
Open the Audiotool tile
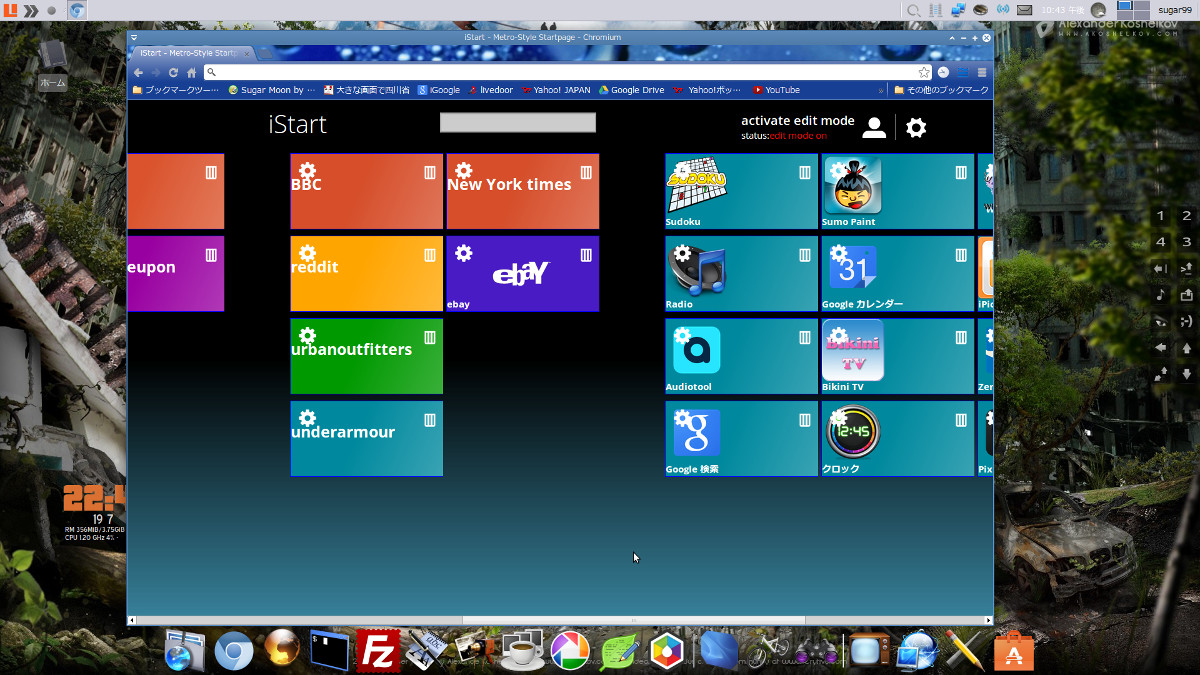click(741, 356)
